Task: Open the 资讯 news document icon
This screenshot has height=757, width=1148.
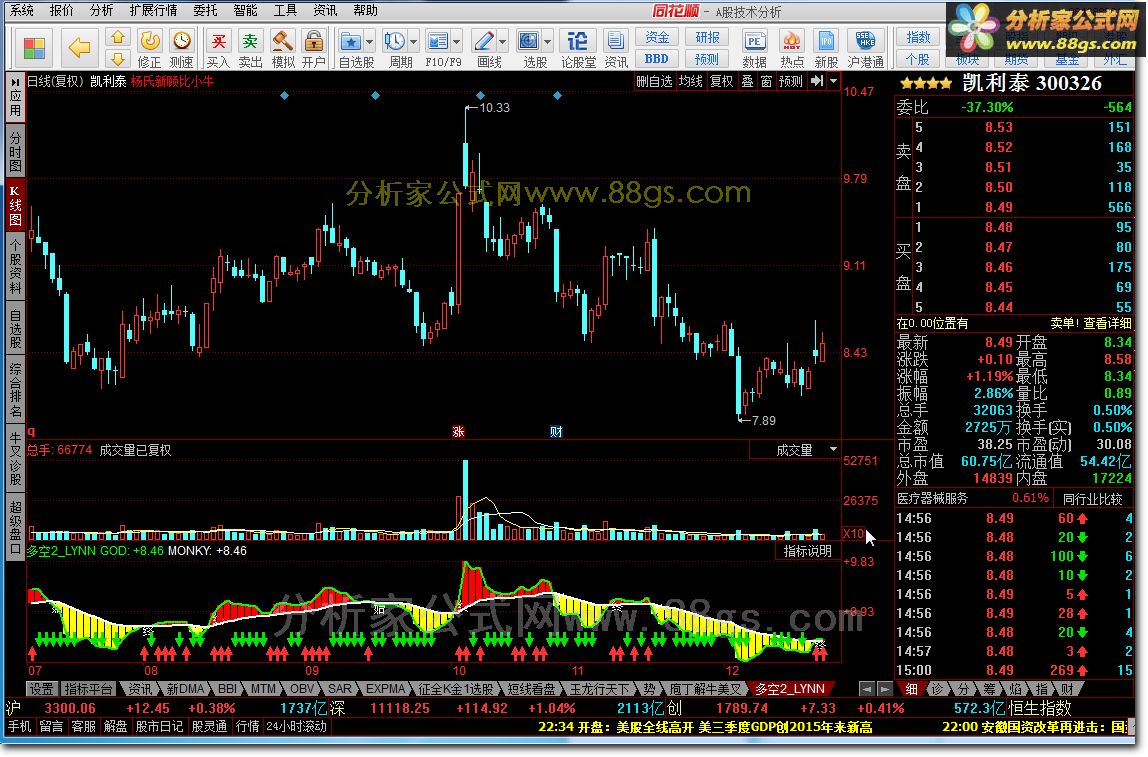Action: pos(616,48)
